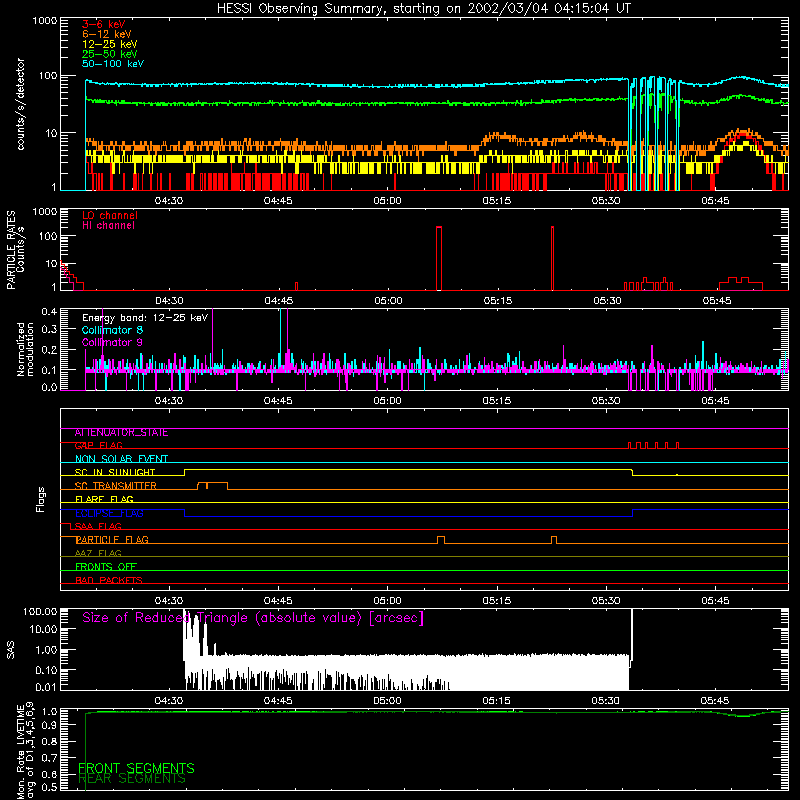Click the SC_TRANSMITTER raised pulse after 04:30
The image size is (800, 800).
pyautogui.click(x=212, y=485)
